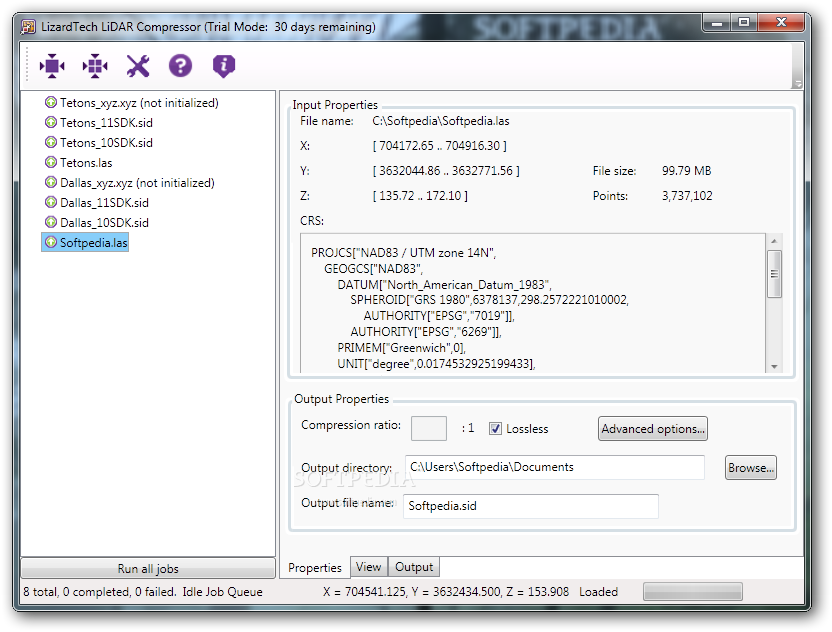This screenshot has width=832, height=632.
Task: Click the add file toolbar icon
Action: 52,66
